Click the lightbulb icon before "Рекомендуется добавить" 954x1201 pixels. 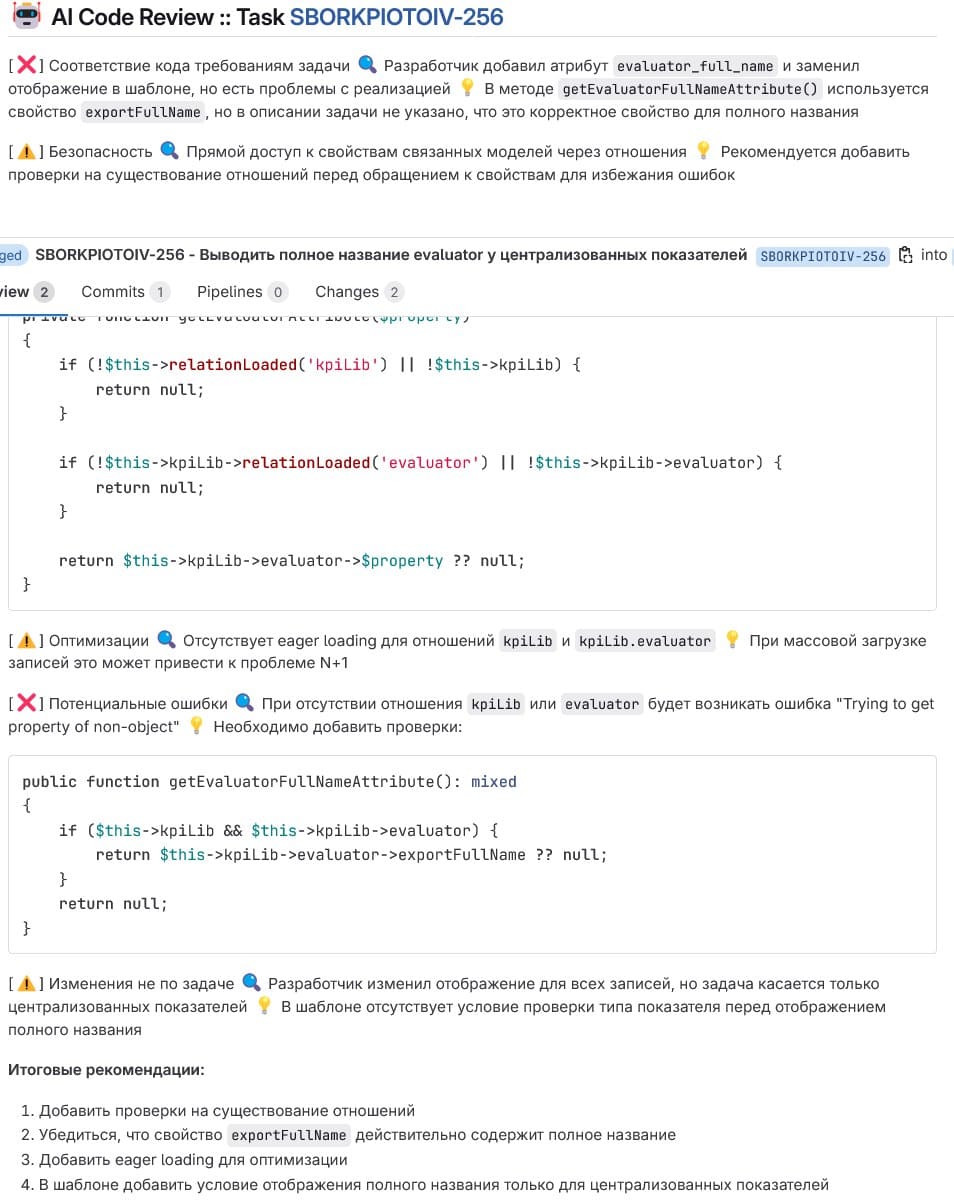click(703, 152)
